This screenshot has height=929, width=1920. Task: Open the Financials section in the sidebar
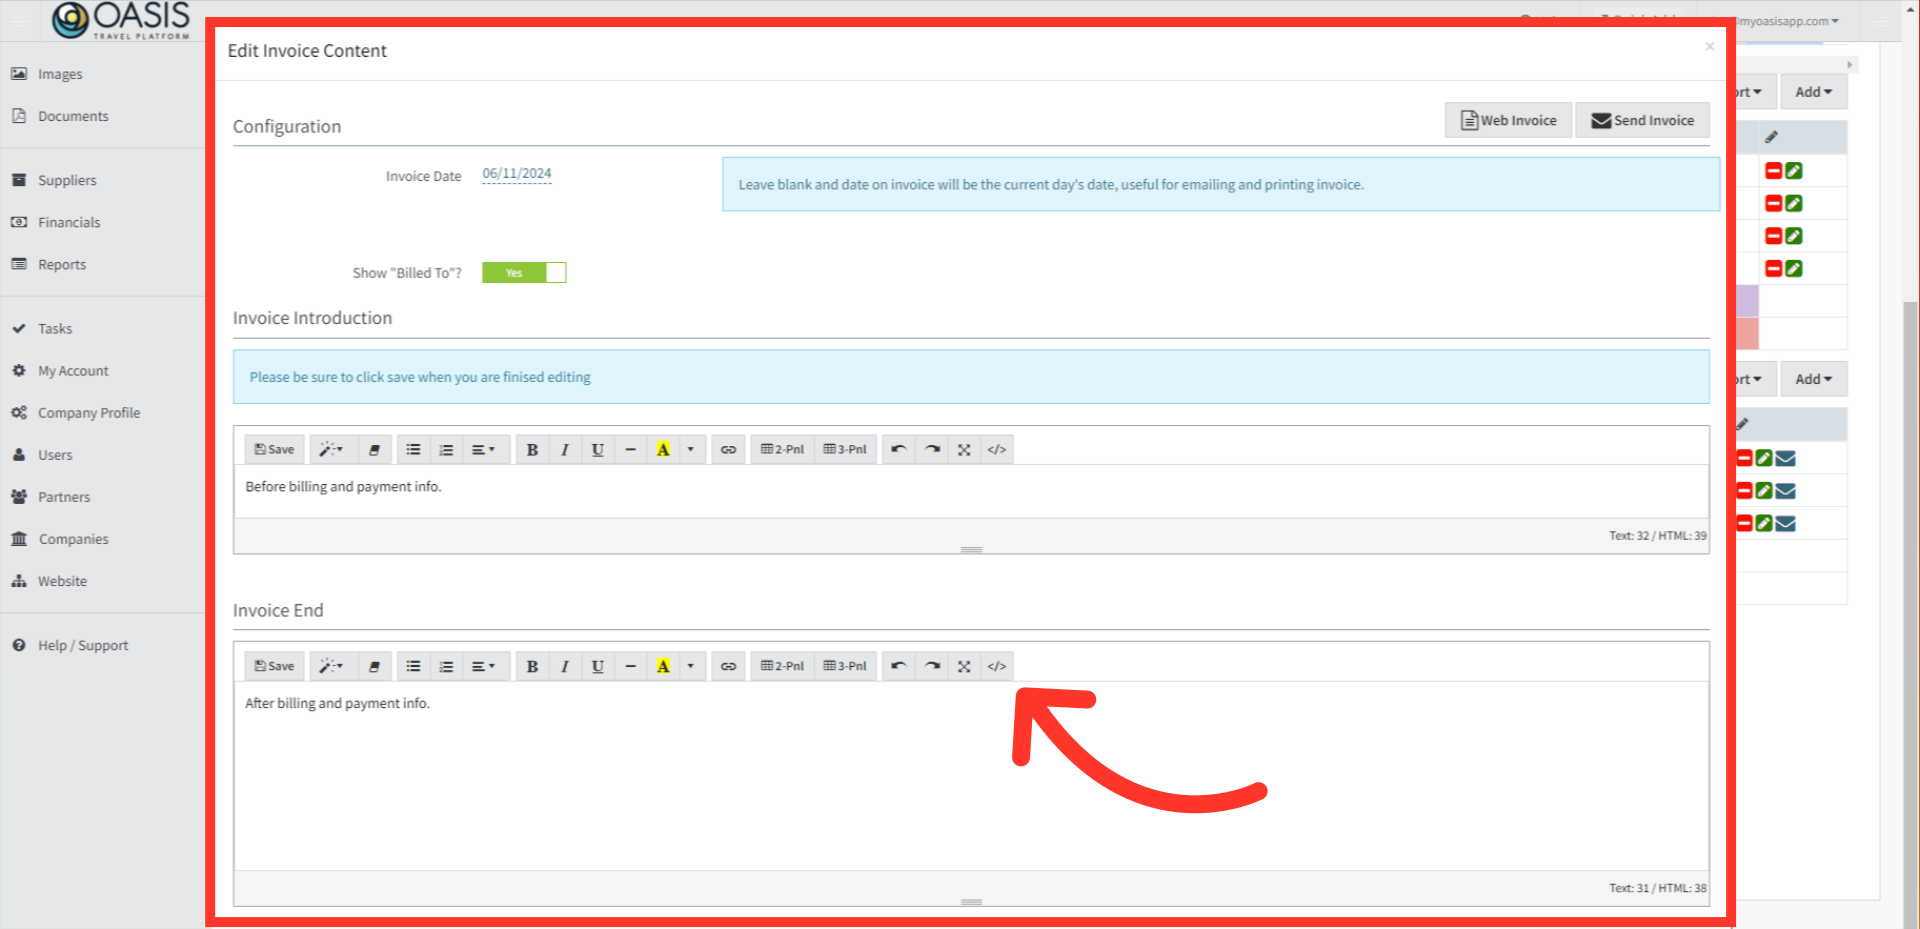[67, 222]
